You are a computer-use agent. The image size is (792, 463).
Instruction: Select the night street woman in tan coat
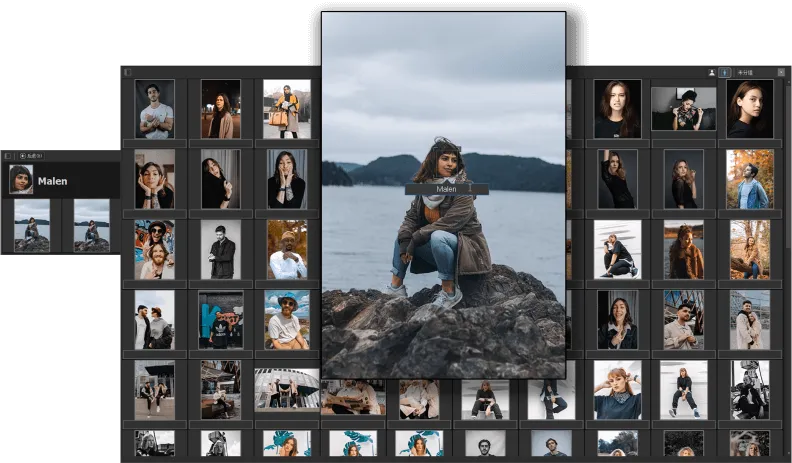pyautogui.click(x=221, y=109)
